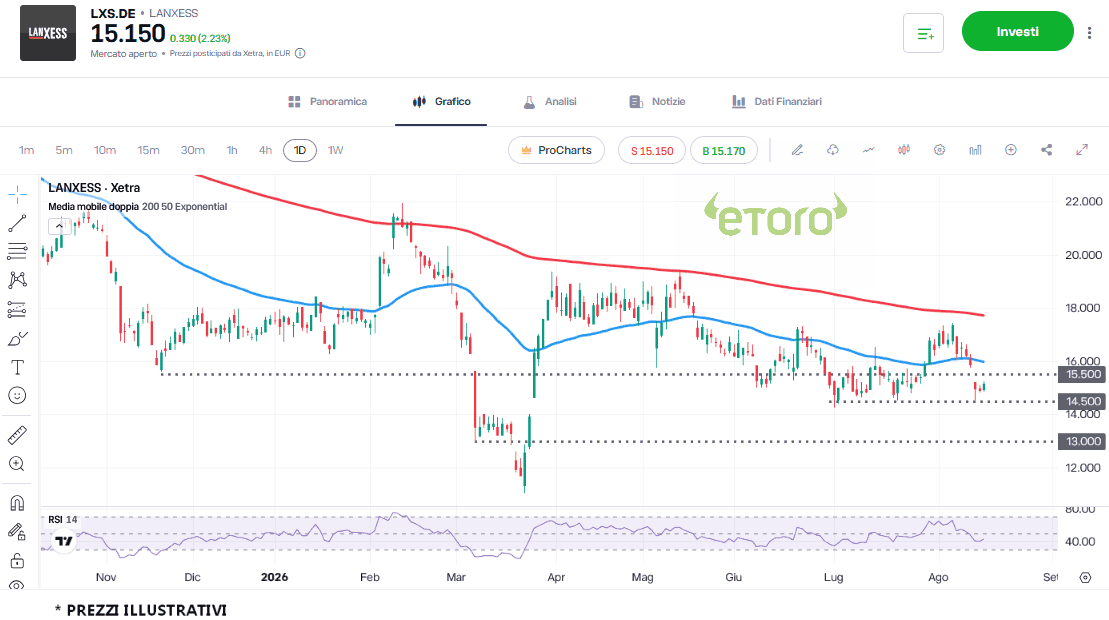
Task: Open the Grafico tab
Action: click(441, 102)
